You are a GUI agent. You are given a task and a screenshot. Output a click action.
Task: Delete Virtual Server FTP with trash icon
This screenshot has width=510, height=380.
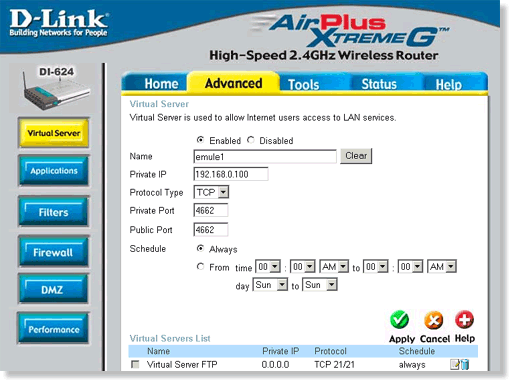(x=465, y=364)
